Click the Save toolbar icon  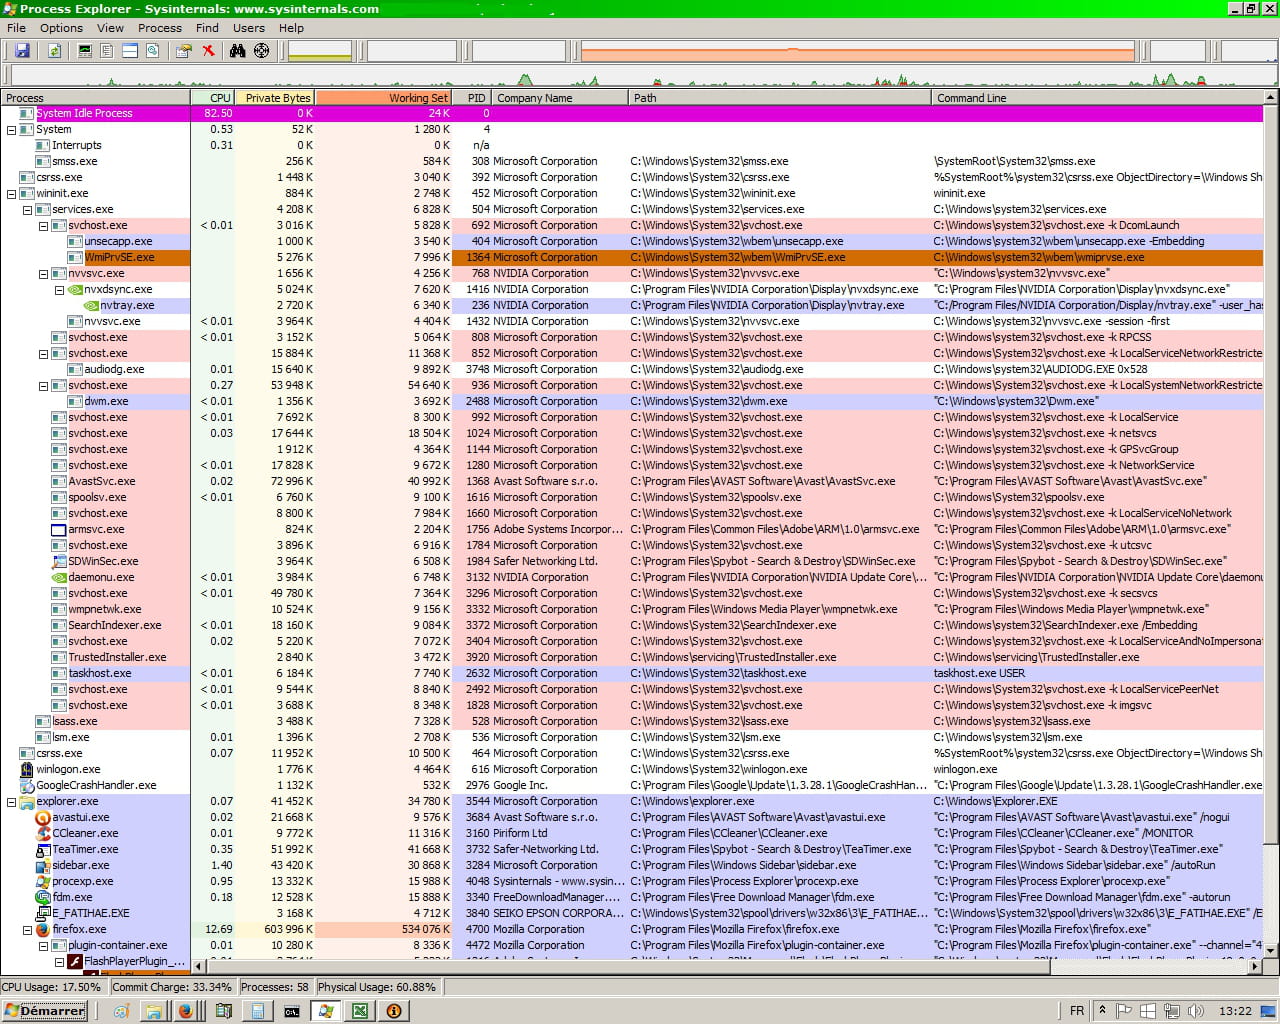pos(22,51)
